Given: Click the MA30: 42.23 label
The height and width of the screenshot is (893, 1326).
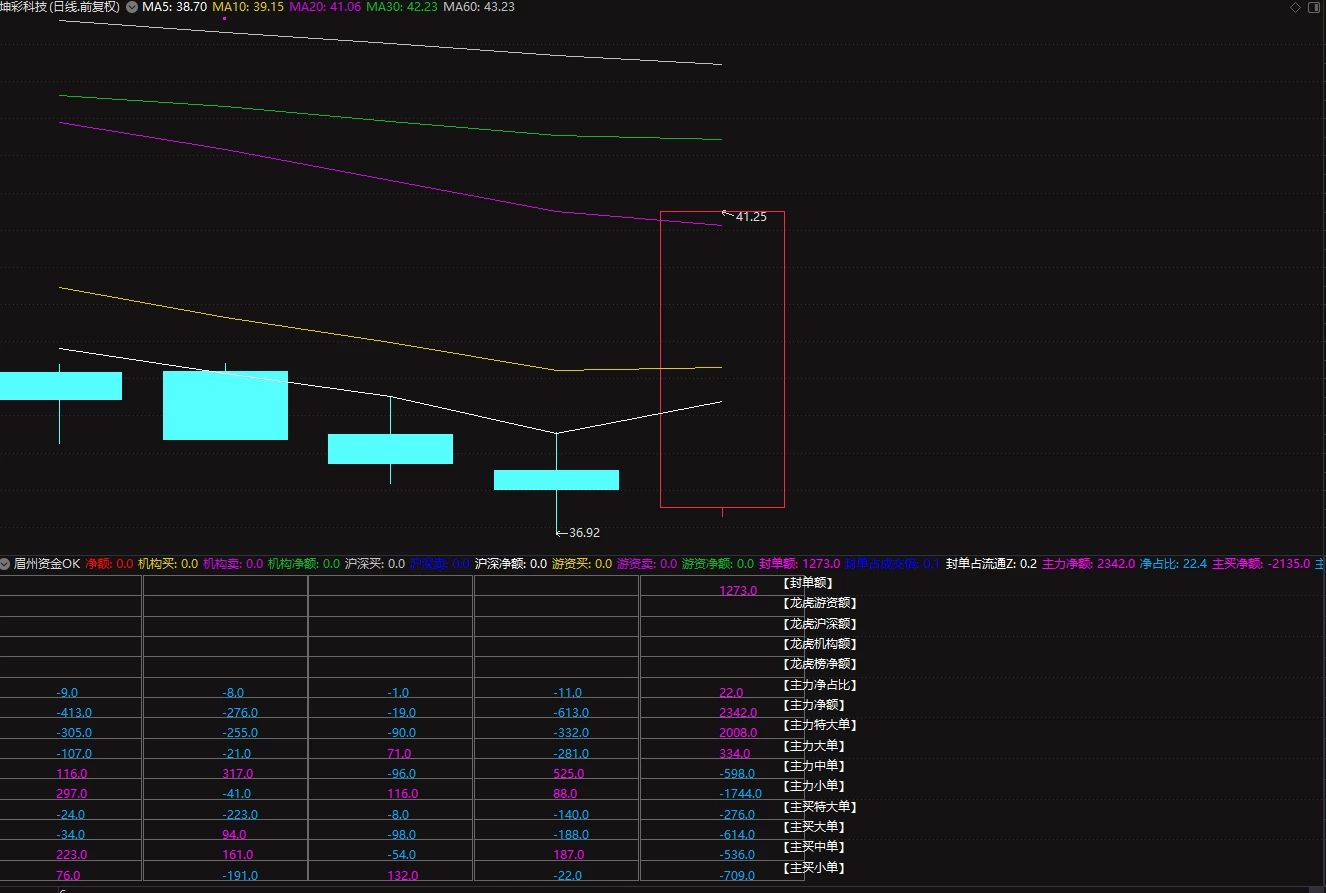Looking at the screenshot, I should 402,7.
